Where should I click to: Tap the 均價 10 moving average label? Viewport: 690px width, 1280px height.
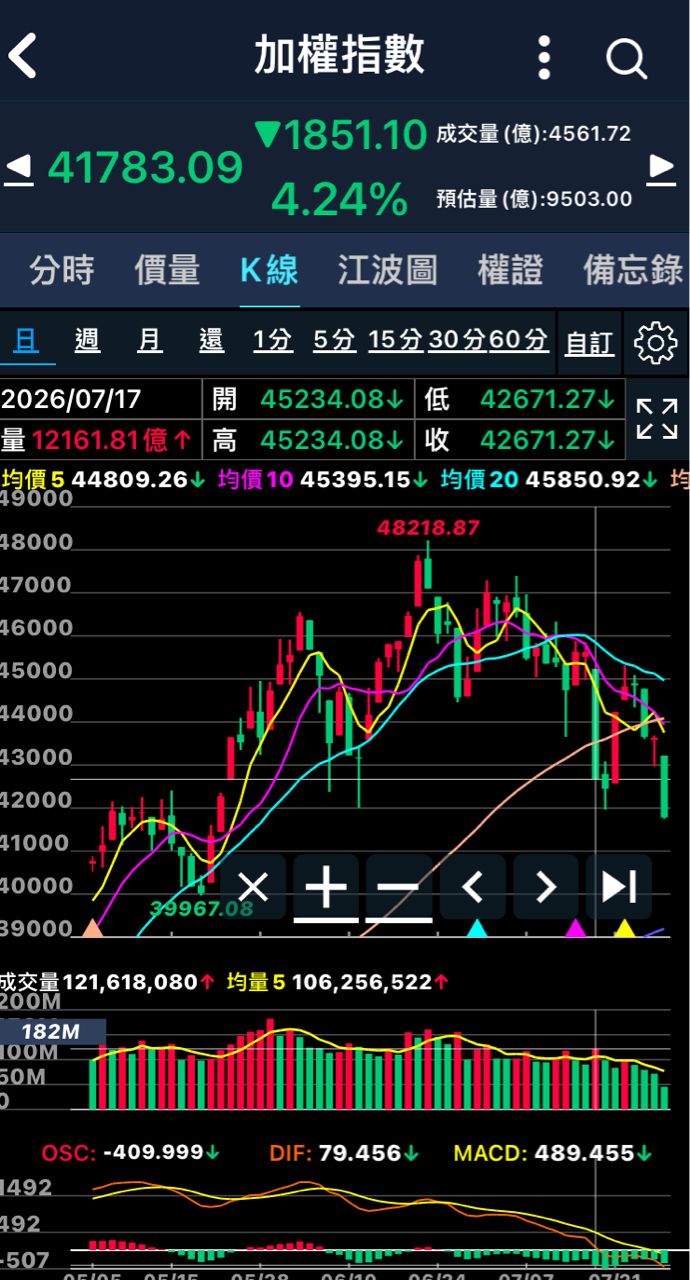point(324,480)
